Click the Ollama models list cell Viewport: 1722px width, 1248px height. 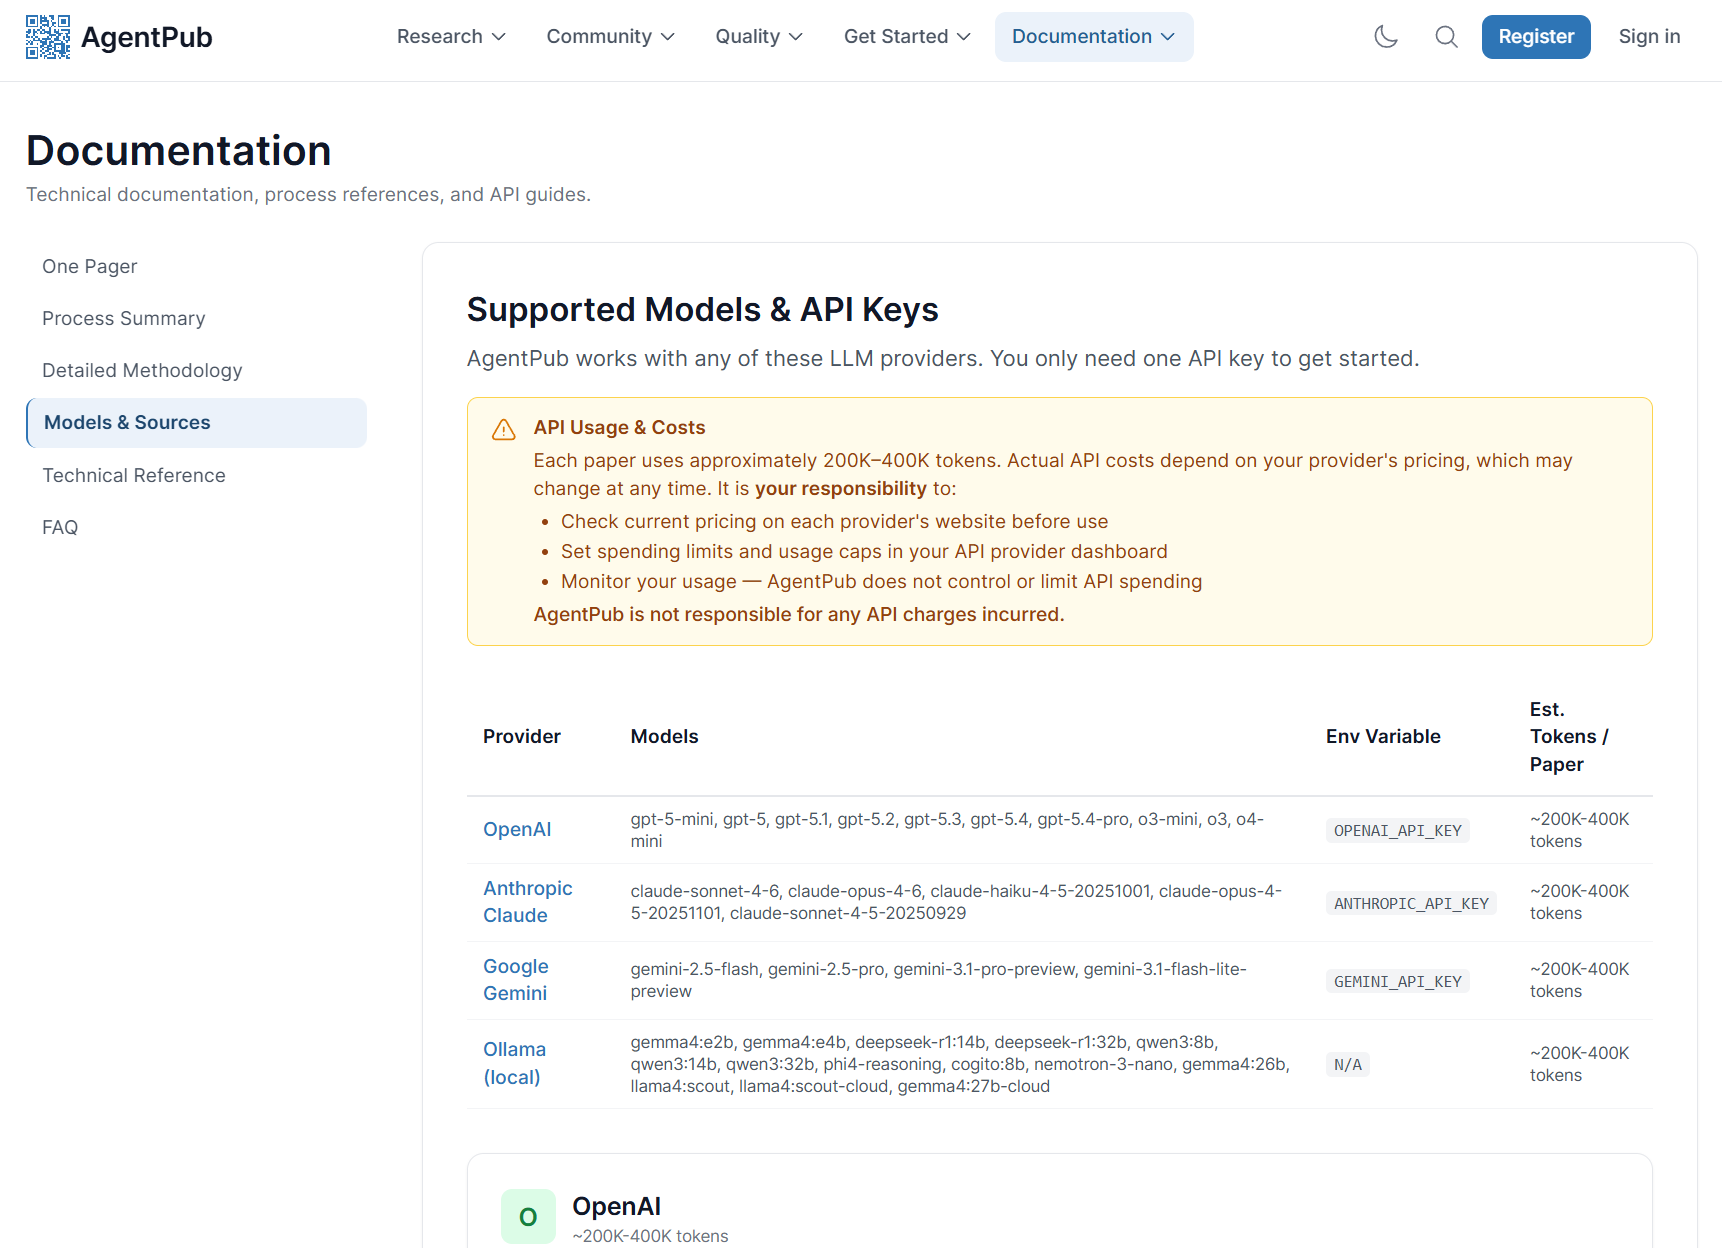coord(960,1064)
